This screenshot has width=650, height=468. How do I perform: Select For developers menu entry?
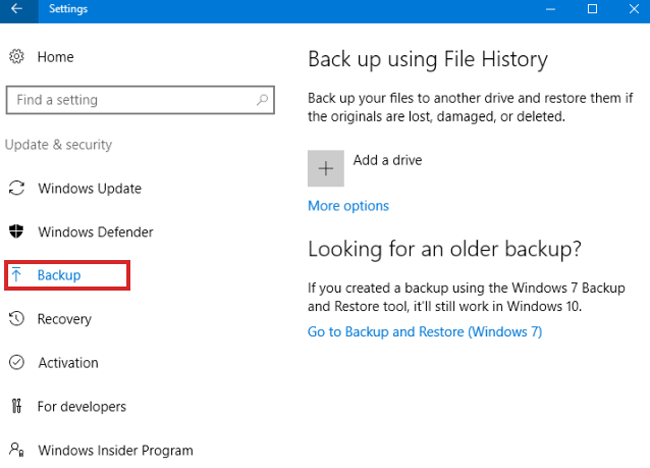(x=82, y=406)
